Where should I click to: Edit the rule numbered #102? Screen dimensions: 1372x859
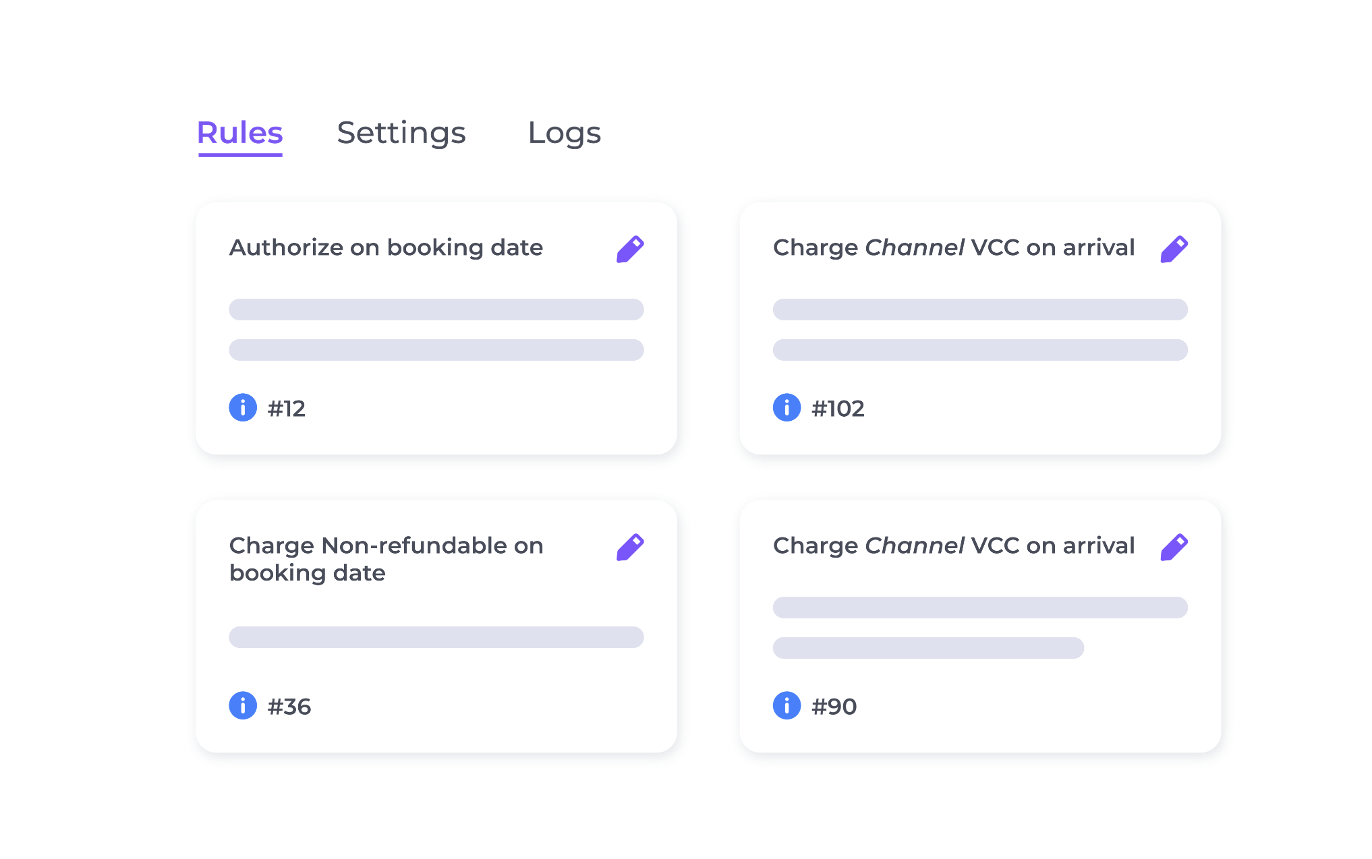[1174, 249]
